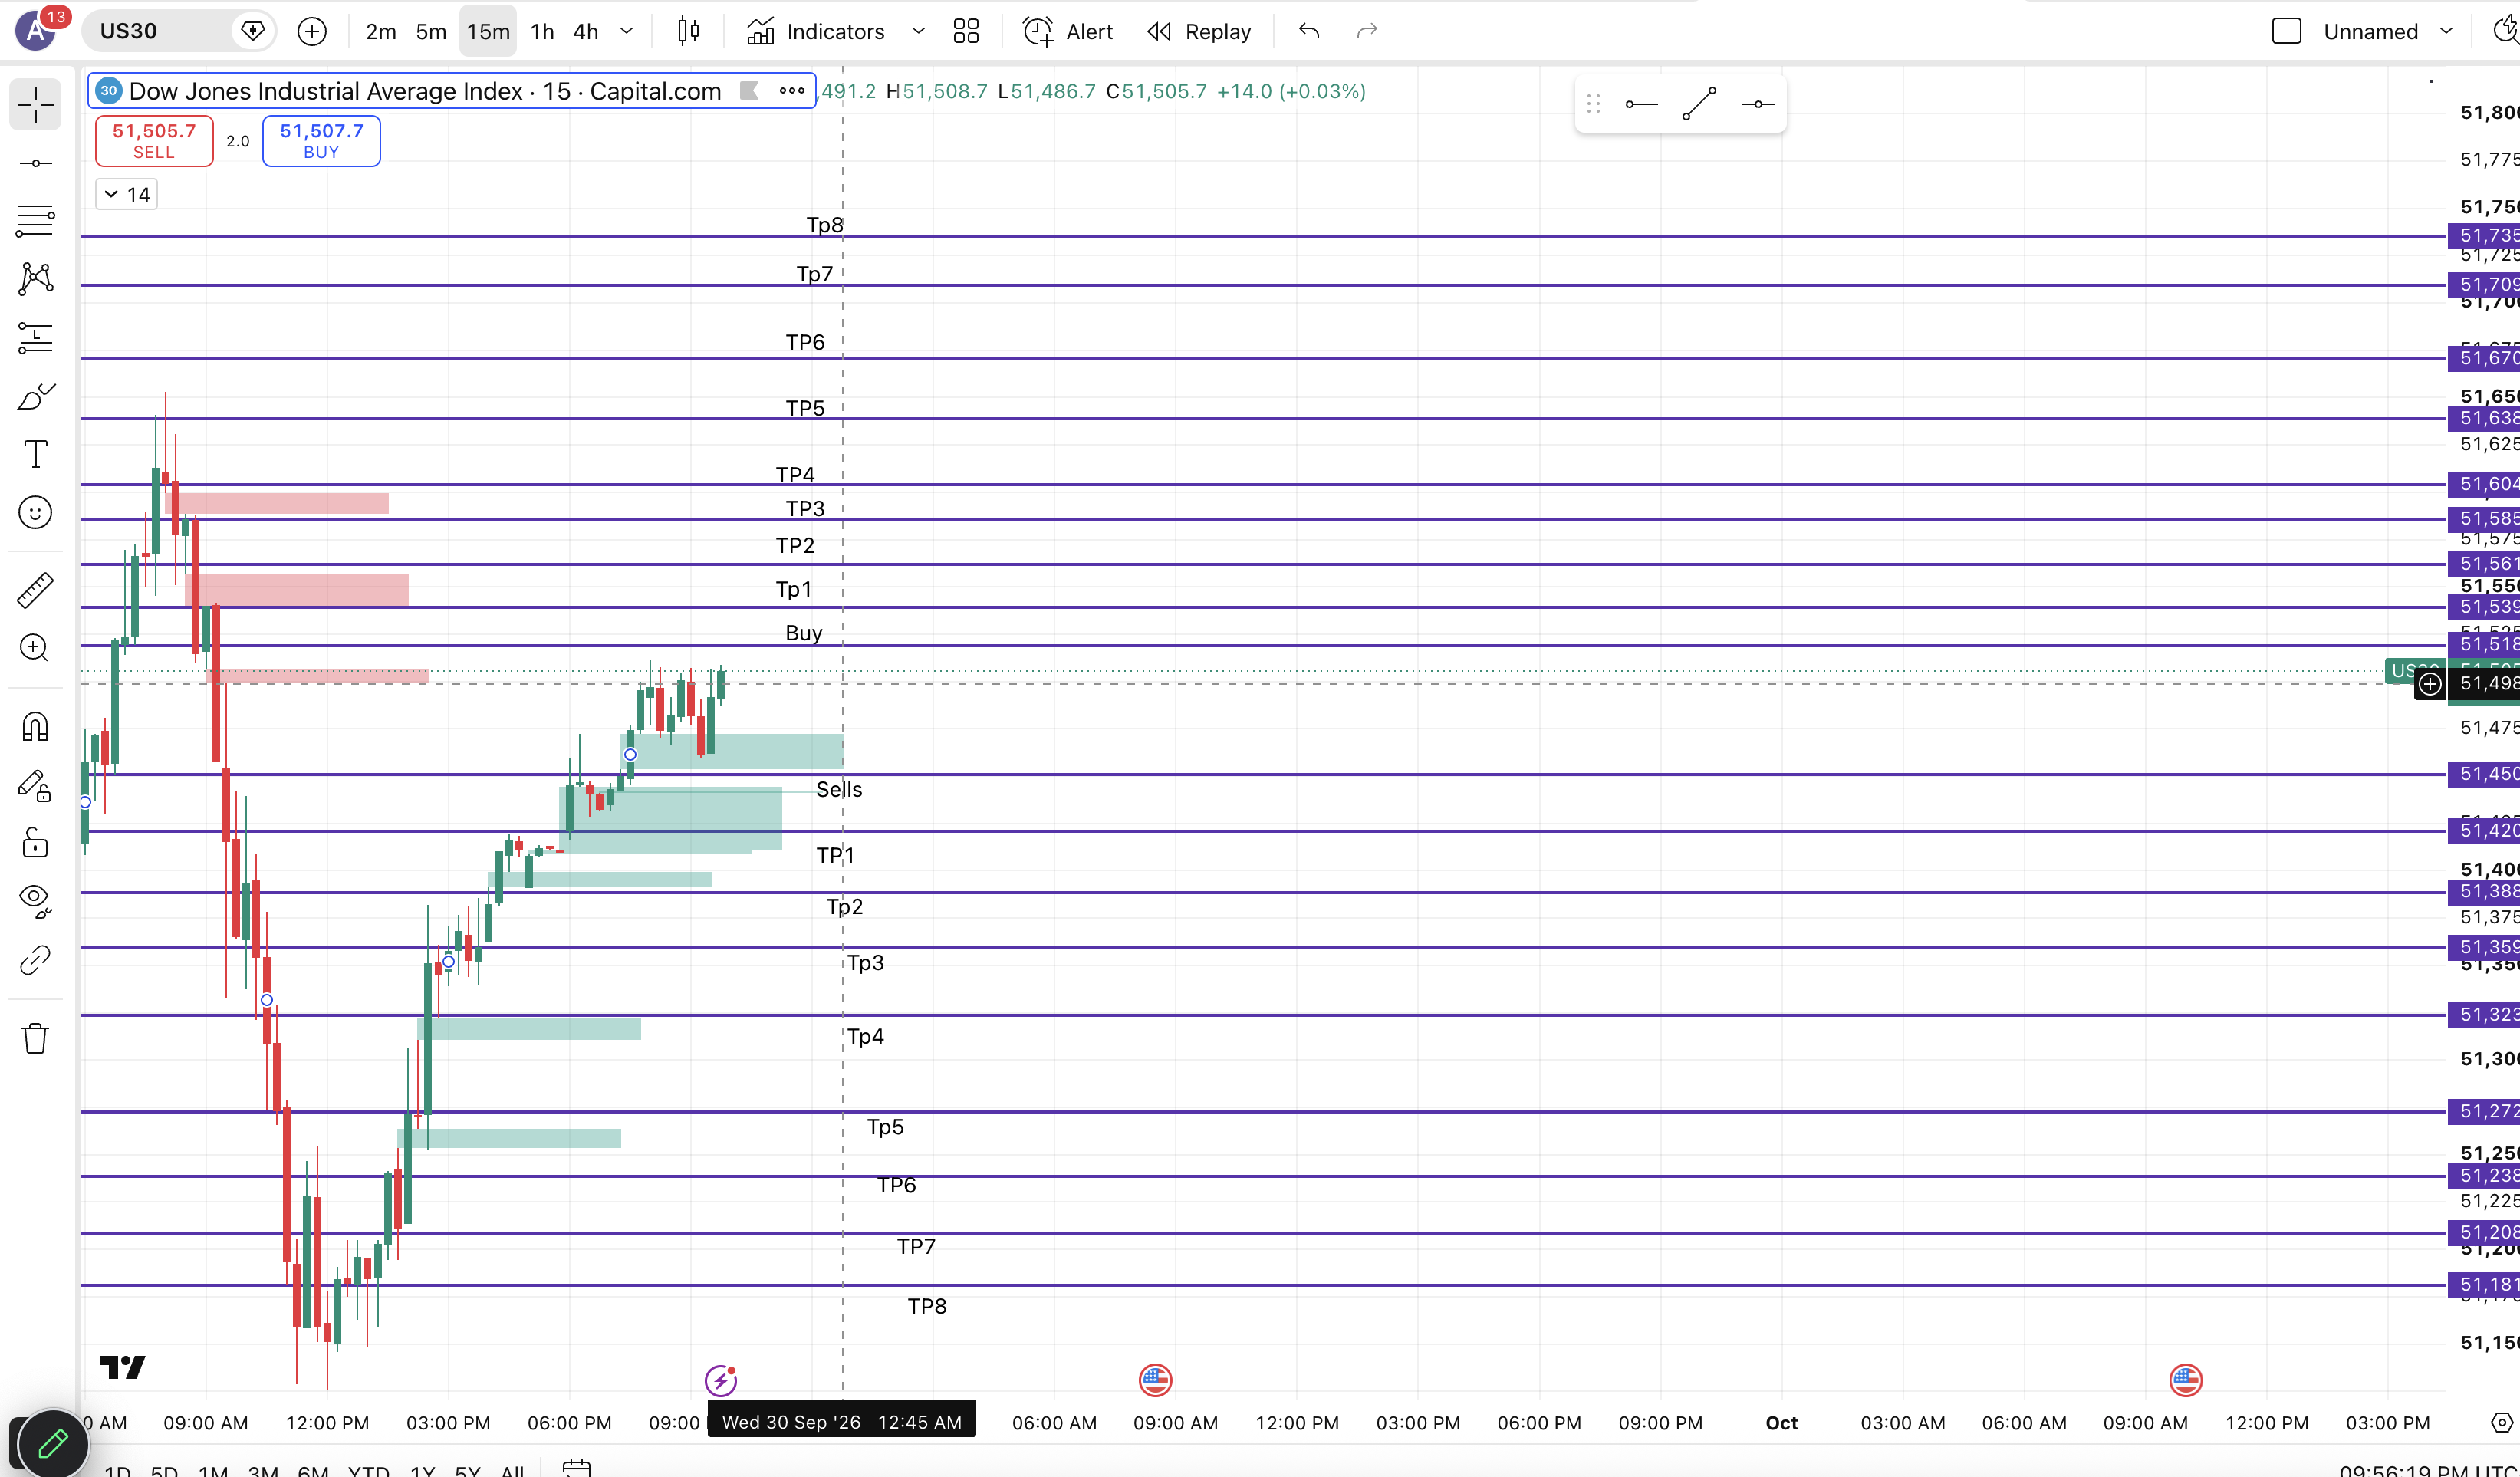Open the chart type candle selector
This screenshot has width=2520, height=1477.
click(688, 32)
